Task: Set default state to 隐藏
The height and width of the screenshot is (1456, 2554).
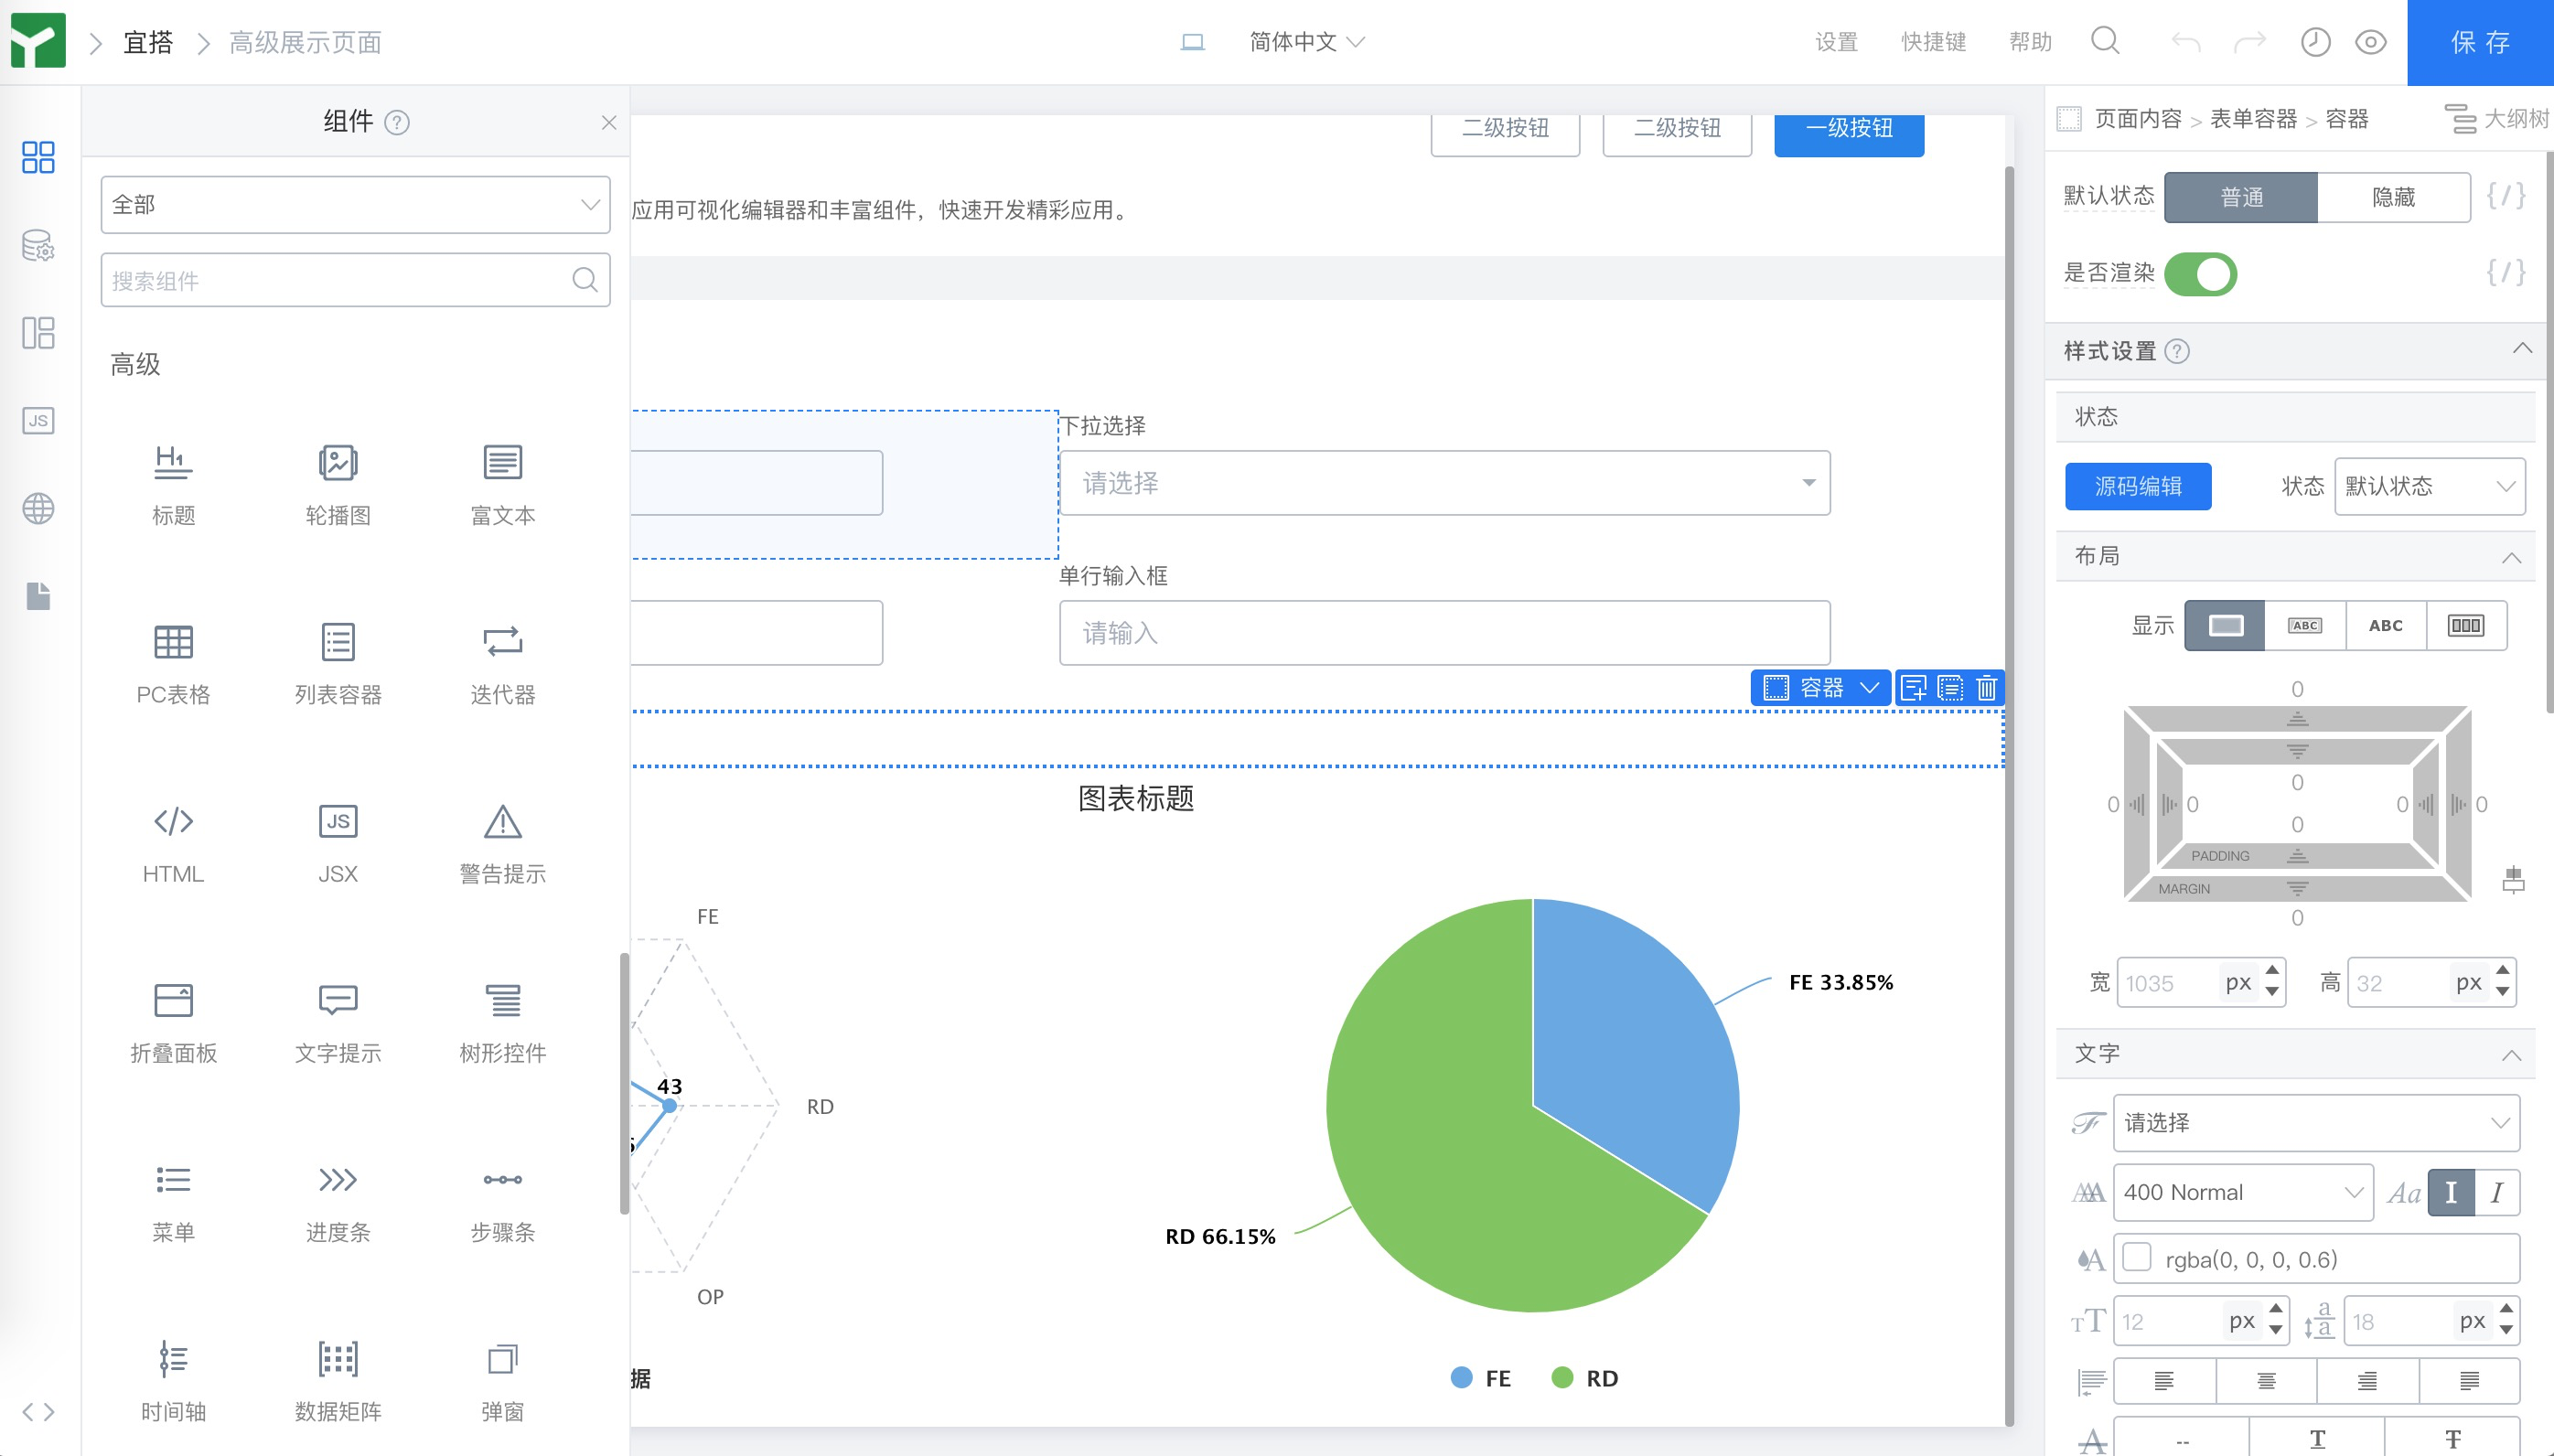Action: tap(2393, 197)
